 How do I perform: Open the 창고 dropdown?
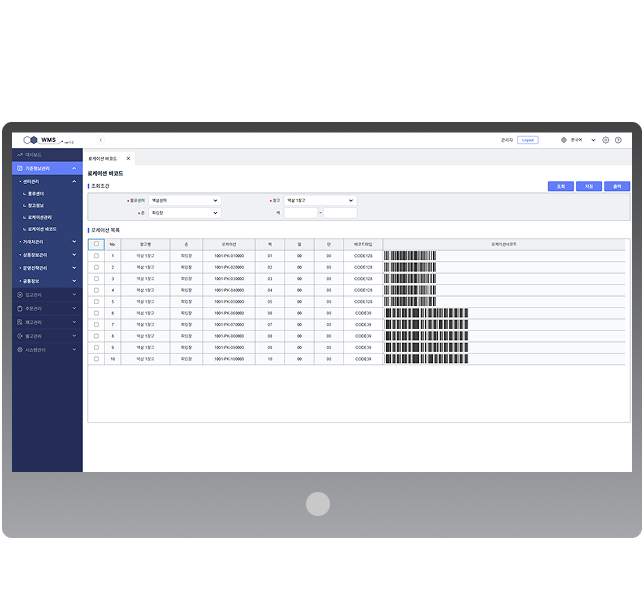[319, 200]
